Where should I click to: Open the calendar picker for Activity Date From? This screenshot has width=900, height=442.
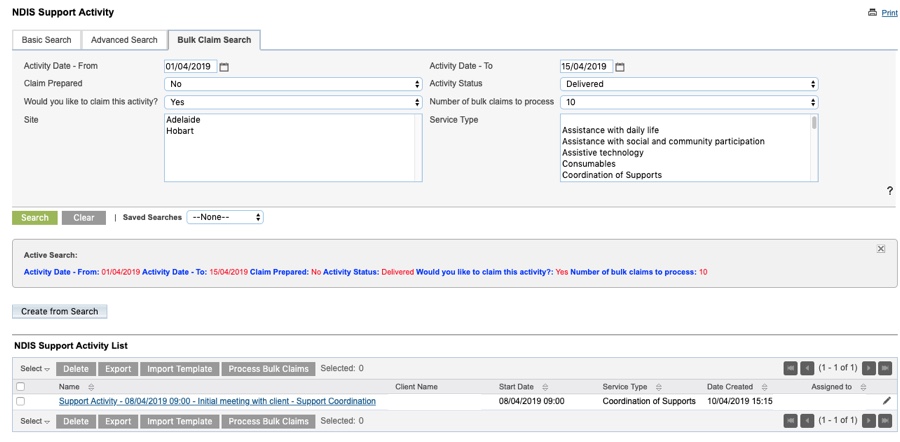tap(224, 67)
